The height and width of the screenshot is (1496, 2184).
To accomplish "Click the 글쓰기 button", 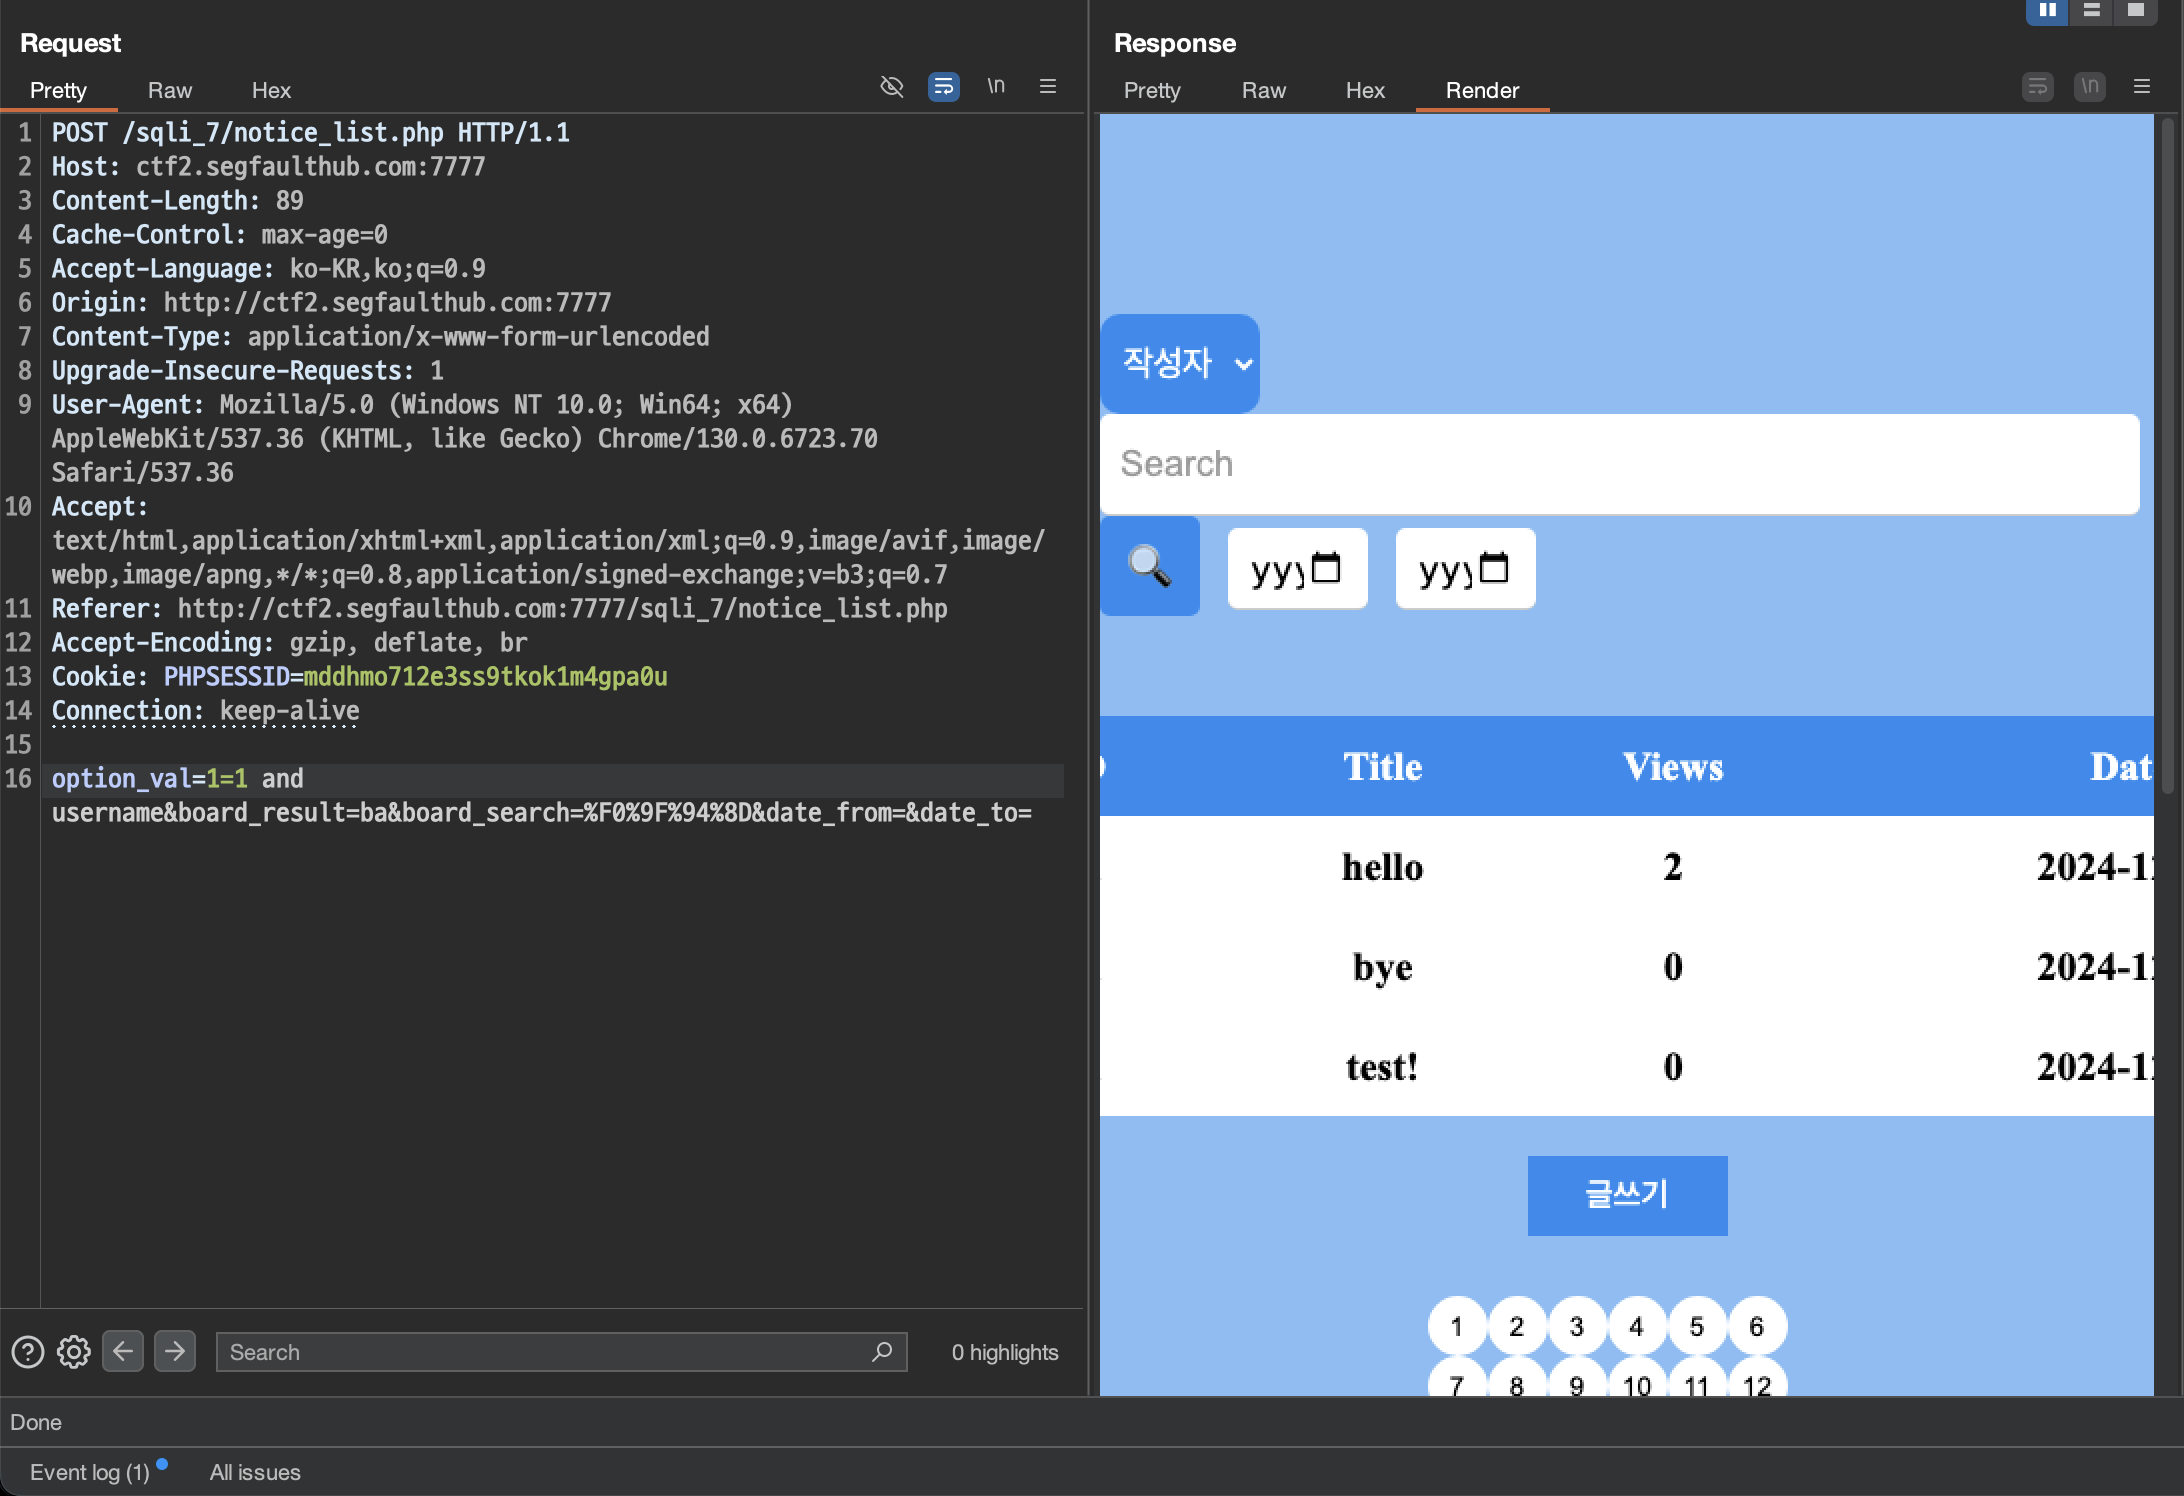I will [1626, 1195].
